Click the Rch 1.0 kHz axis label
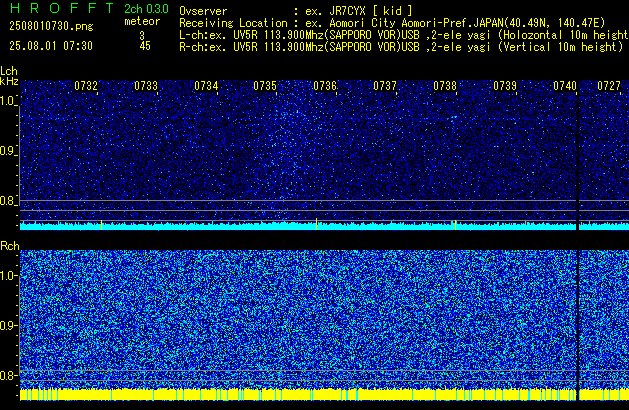 [8, 276]
